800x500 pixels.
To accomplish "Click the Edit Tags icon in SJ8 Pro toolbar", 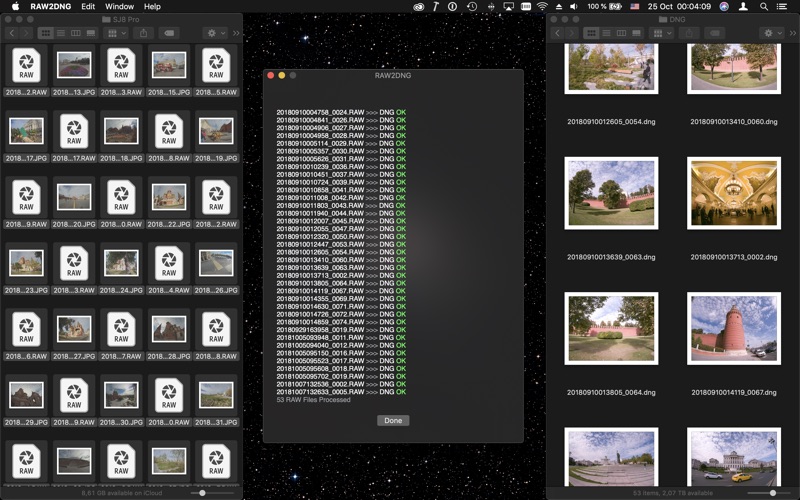I will pyautogui.click(x=169, y=33).
